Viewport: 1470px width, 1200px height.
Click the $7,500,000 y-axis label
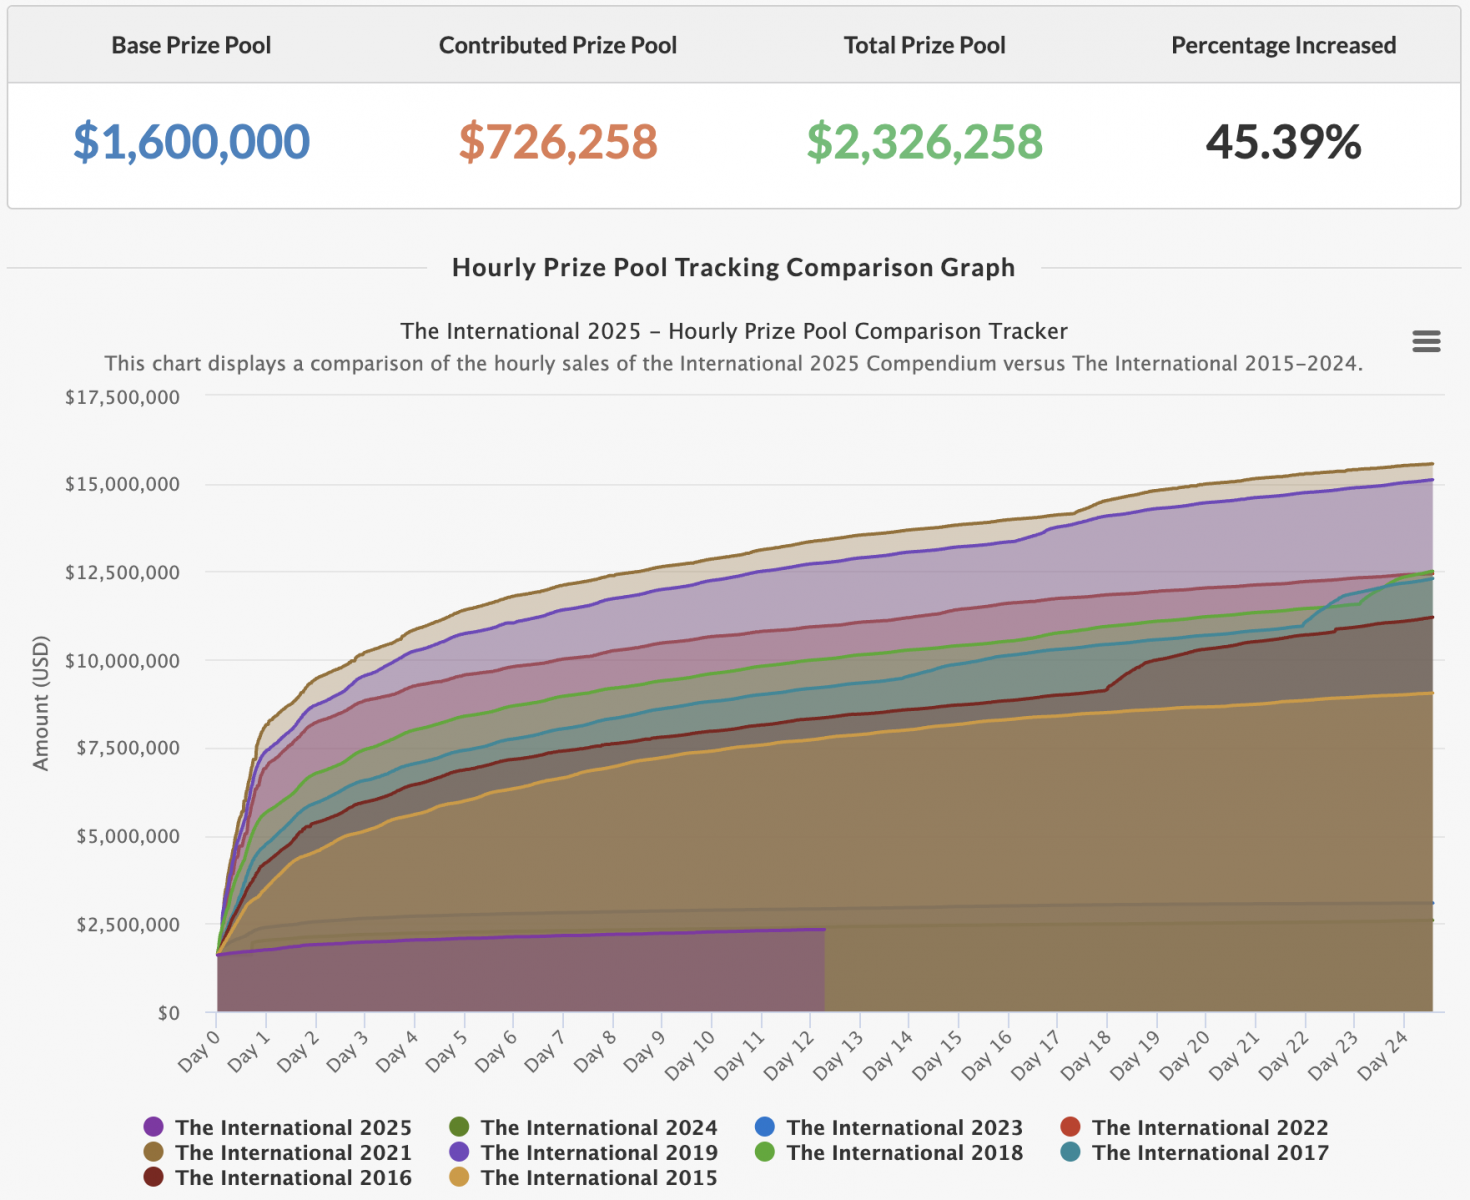[128, 748]
